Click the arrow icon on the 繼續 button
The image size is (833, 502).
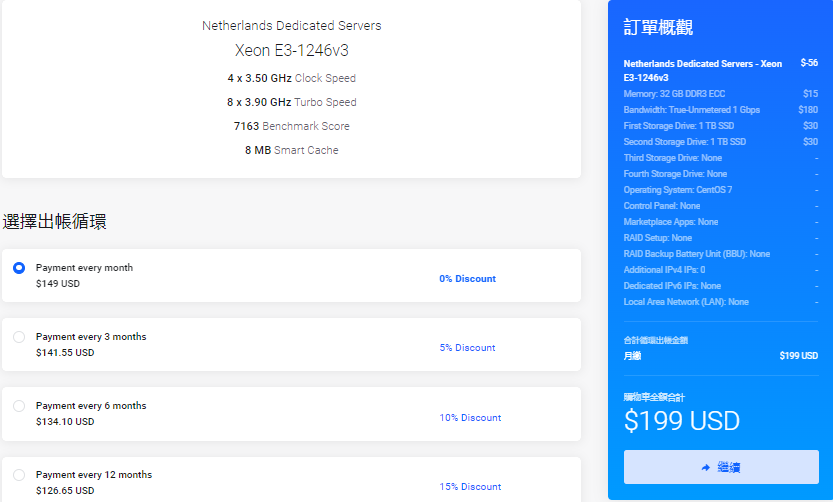coord(705,467)
